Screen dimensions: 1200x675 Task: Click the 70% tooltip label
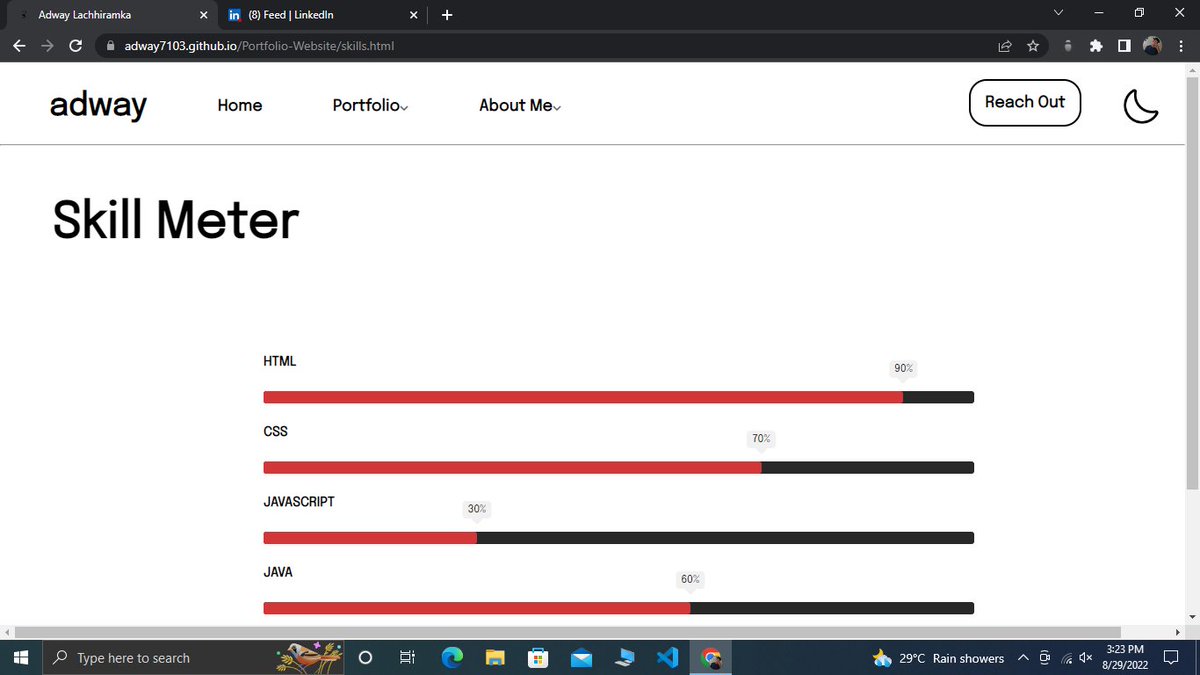[761, 439]
